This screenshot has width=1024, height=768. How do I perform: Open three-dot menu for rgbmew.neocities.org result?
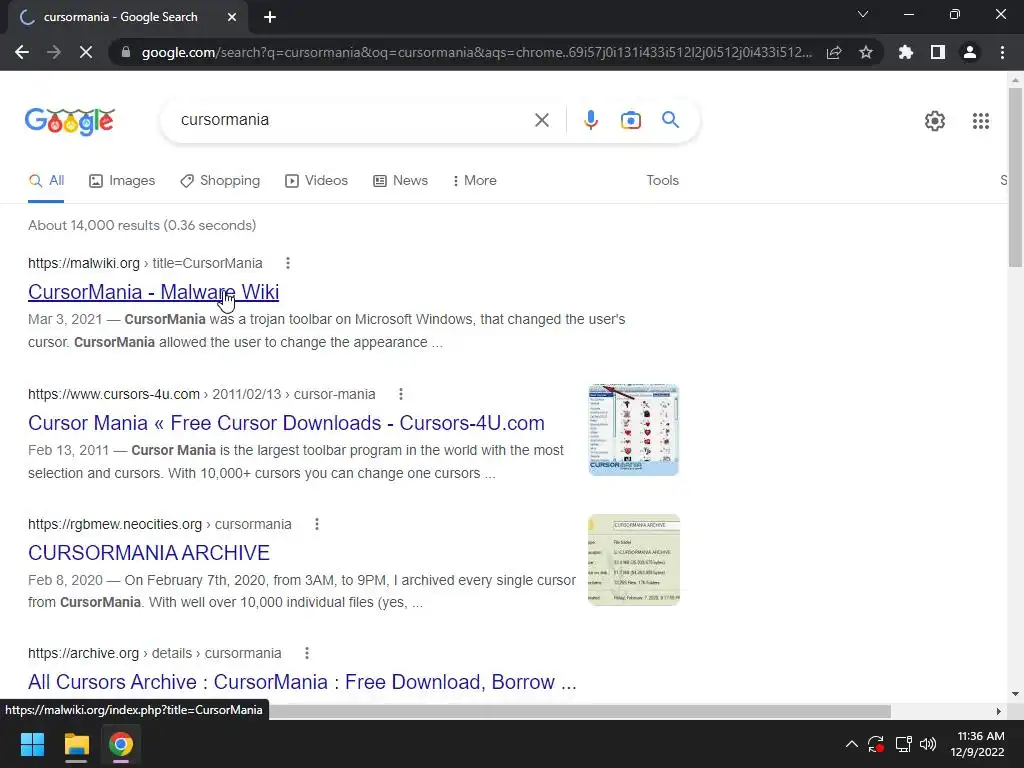point(317,524)
